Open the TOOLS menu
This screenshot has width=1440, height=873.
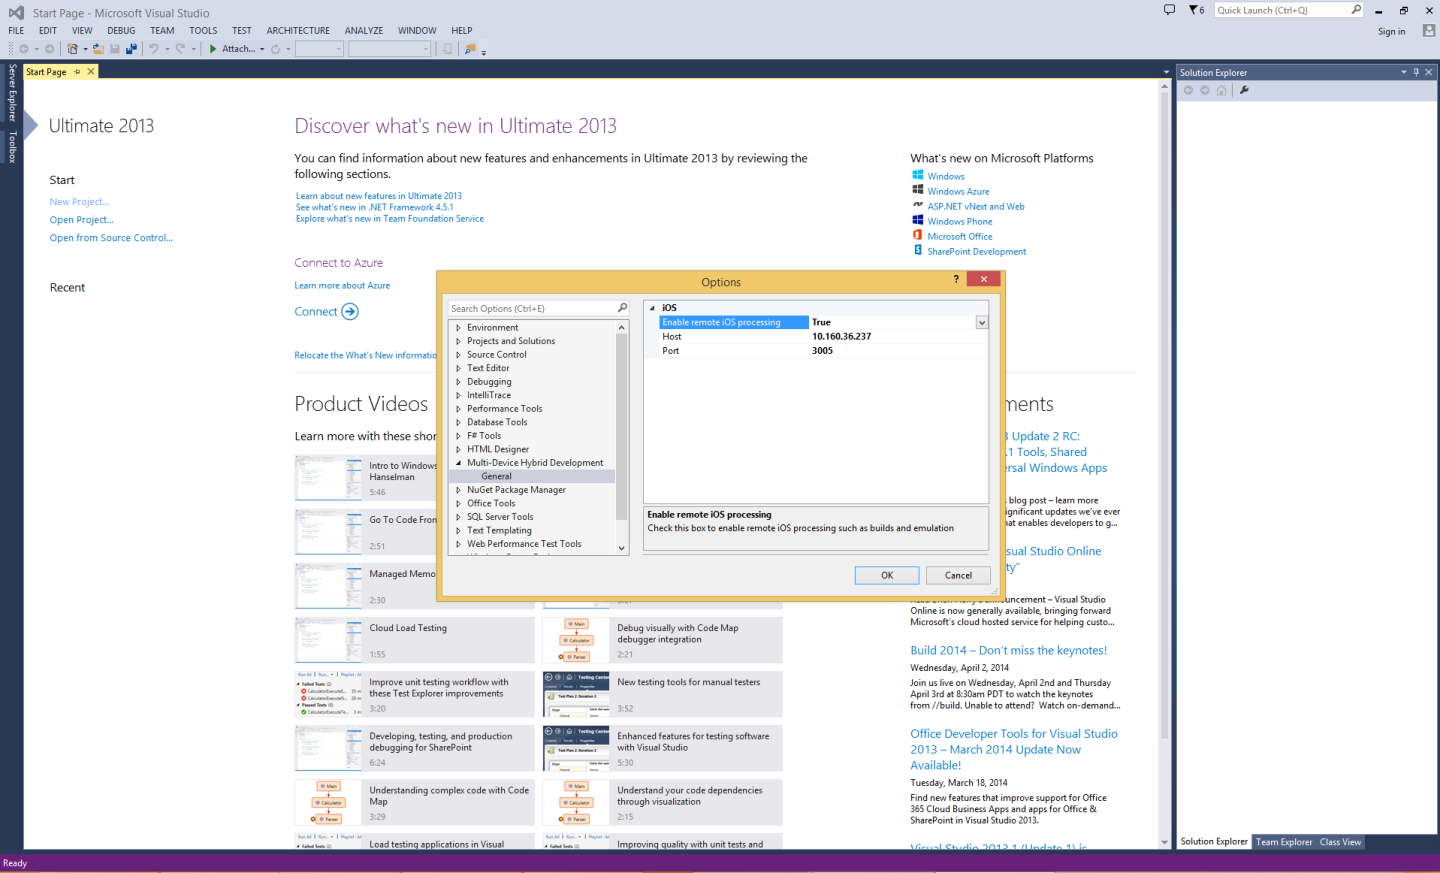[x=203, y=31]
